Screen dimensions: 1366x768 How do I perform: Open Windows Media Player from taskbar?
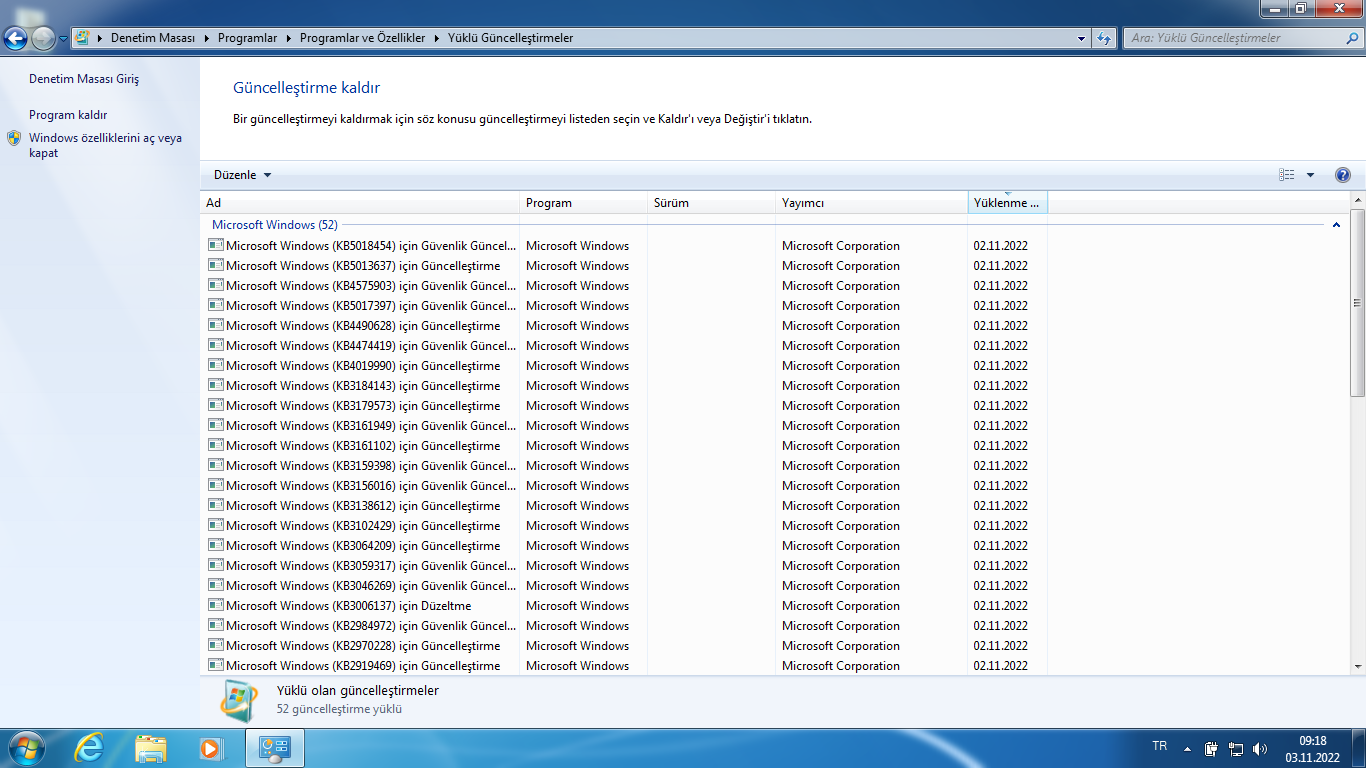coord(210,747)
